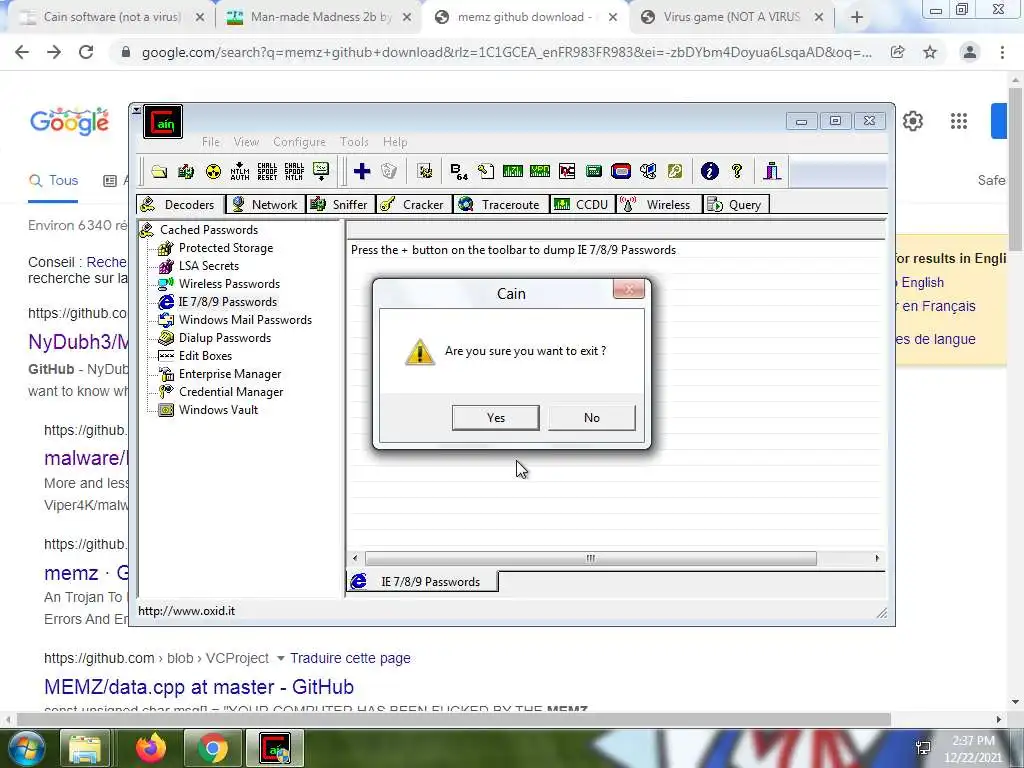Start/stop the sniffer toolbar icon
Image resolution: width=1024 pixels, height=768 pixels.
coord(186,172)
